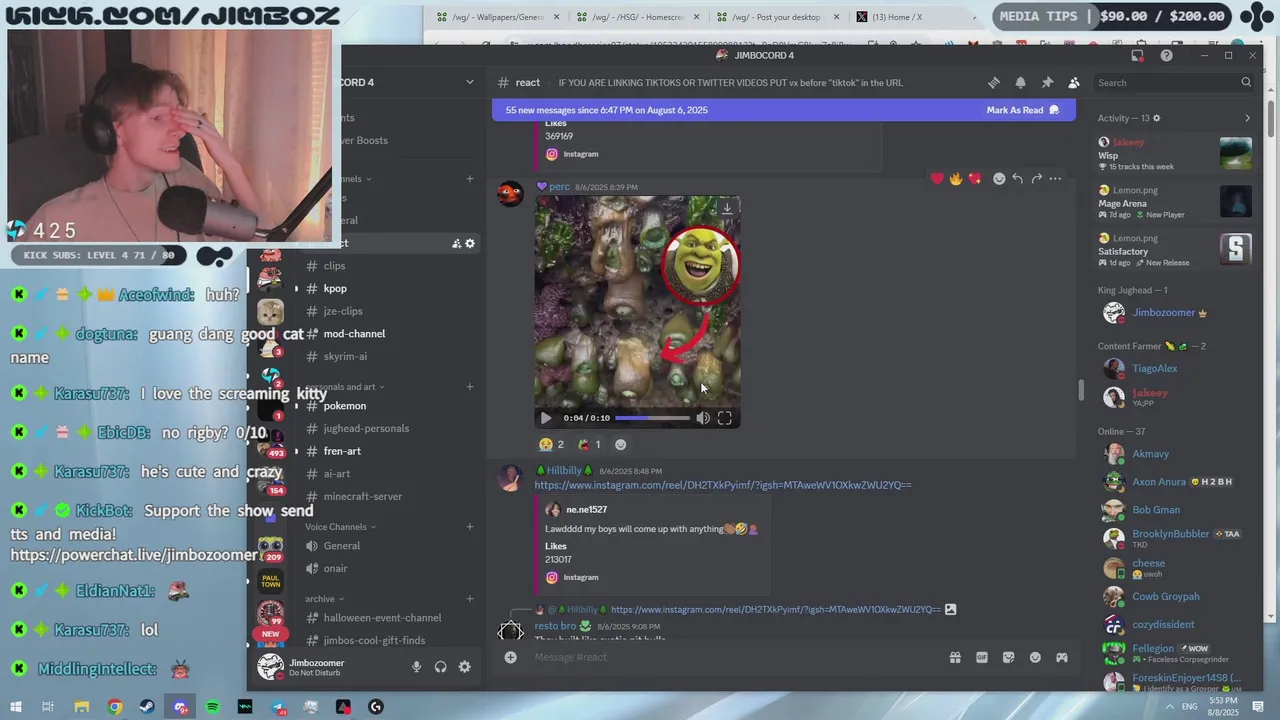Click perc's username
The height and width of the screenshot is (720, 1280).
coord(559,187)
